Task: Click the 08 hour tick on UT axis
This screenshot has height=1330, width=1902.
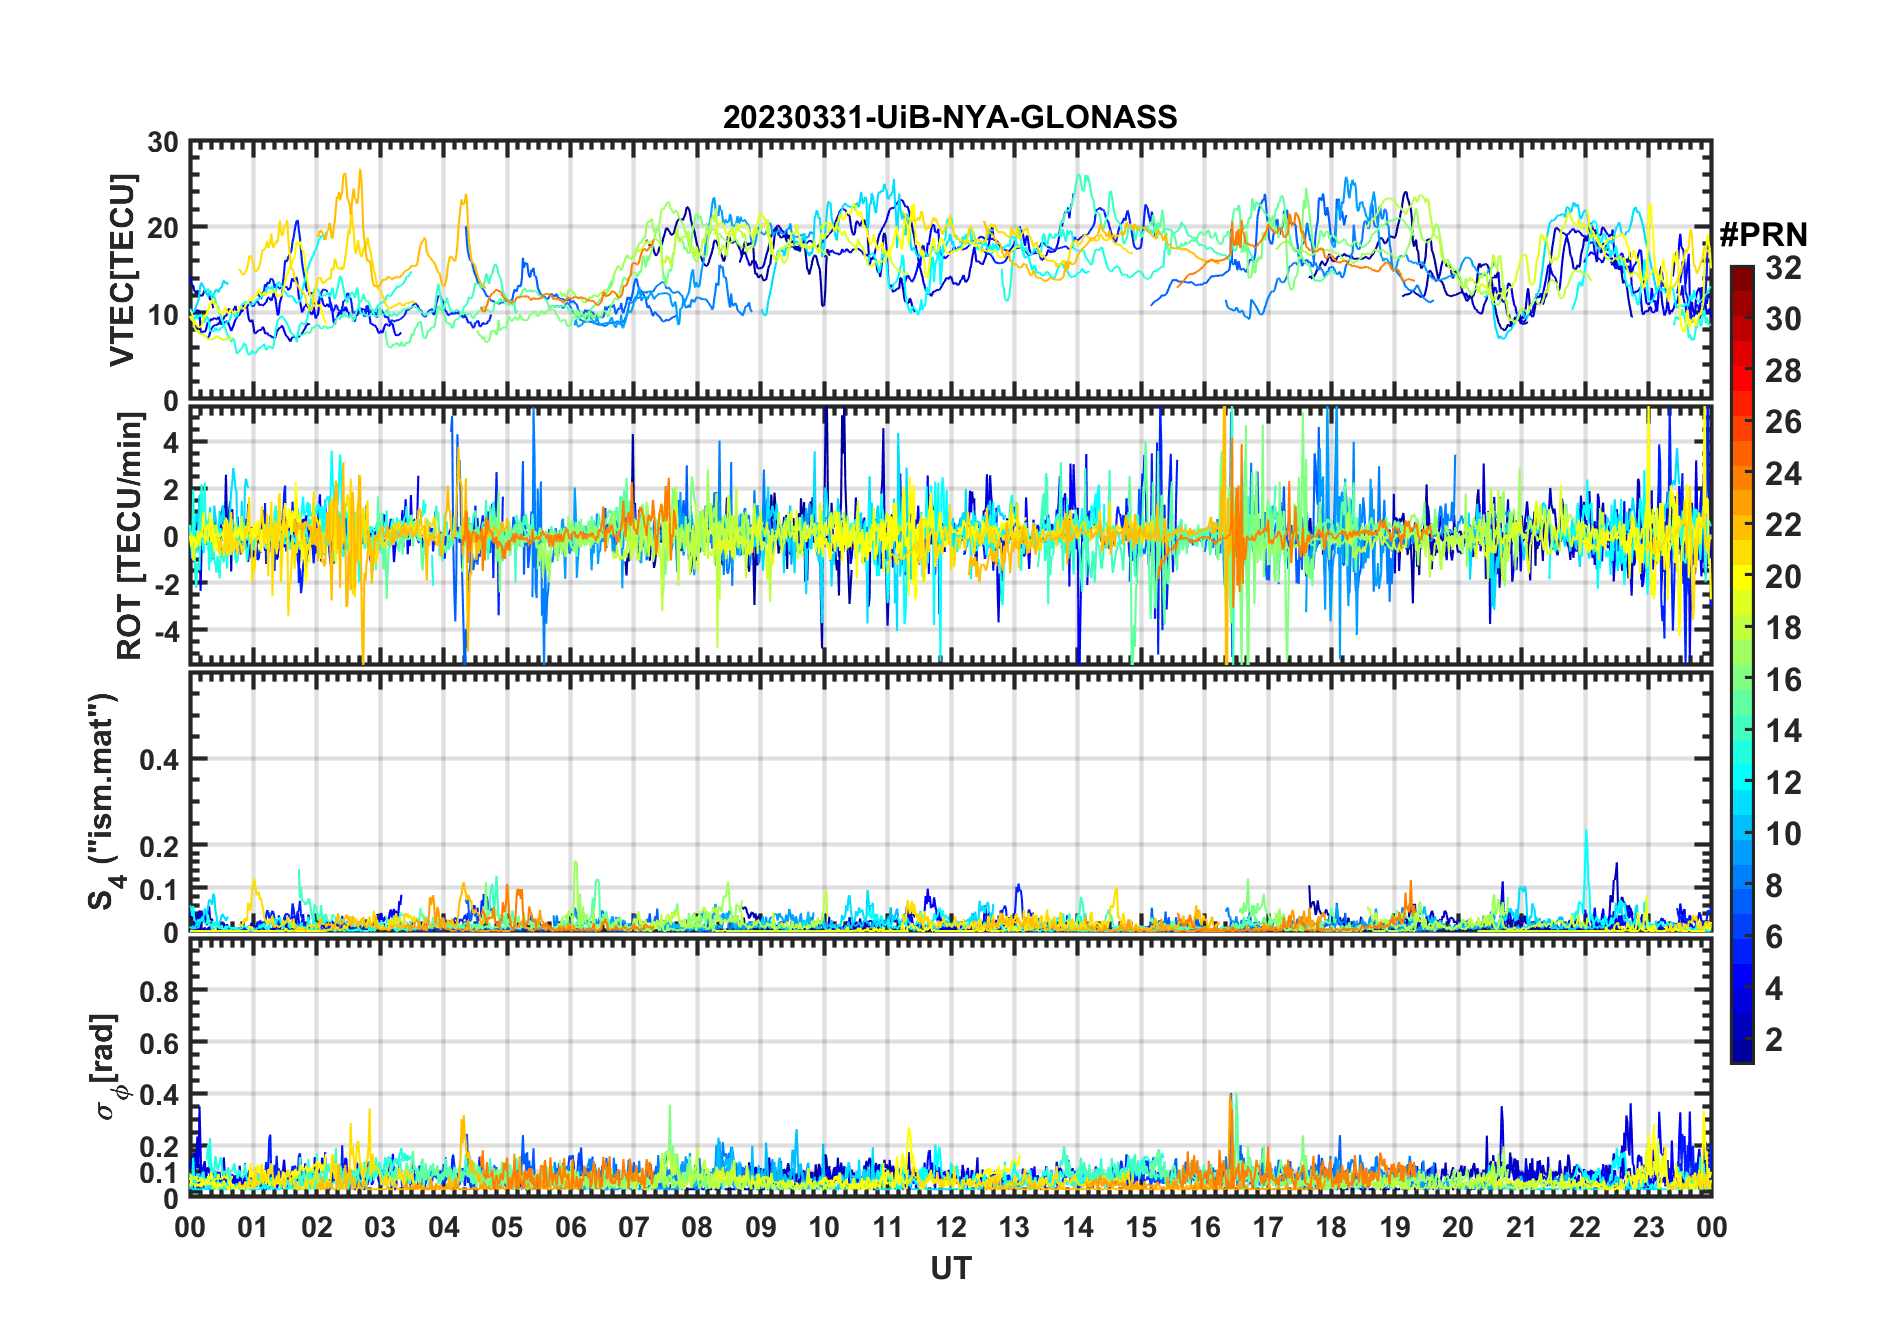Action: point(697,1227)
